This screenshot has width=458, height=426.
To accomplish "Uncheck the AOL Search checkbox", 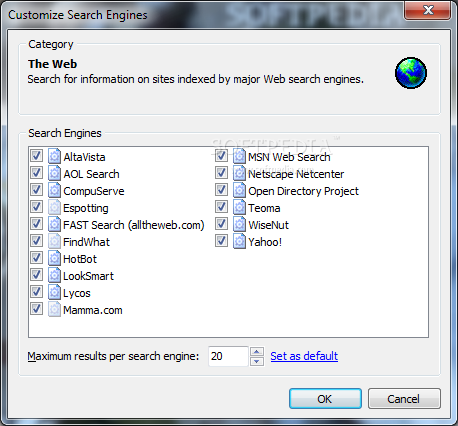I will [36, 173].
